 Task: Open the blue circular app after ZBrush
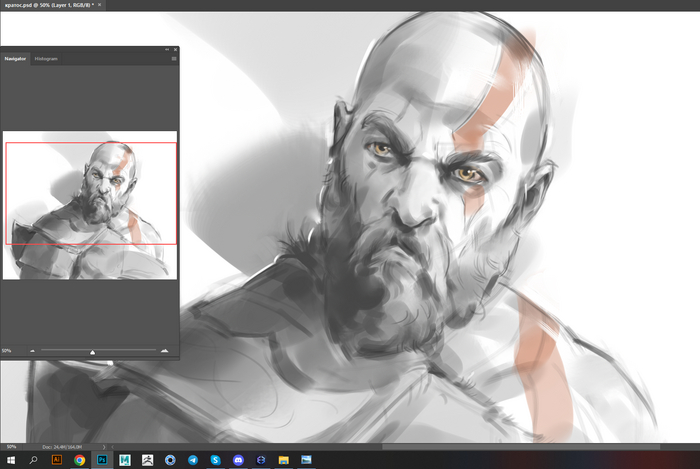coord(170,460)
